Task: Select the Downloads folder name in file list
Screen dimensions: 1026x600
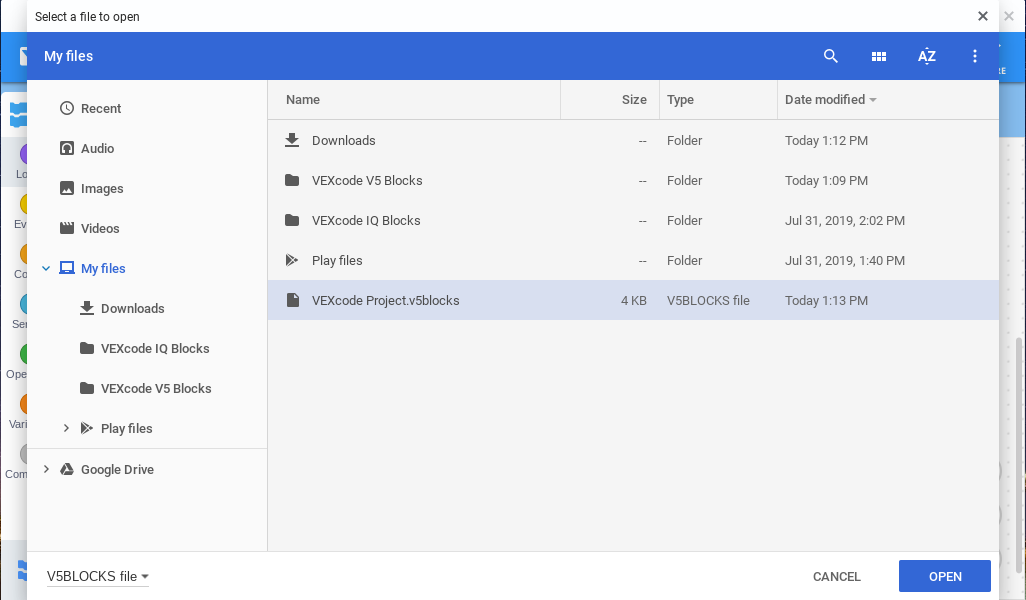Action: [x=344, y=141]
